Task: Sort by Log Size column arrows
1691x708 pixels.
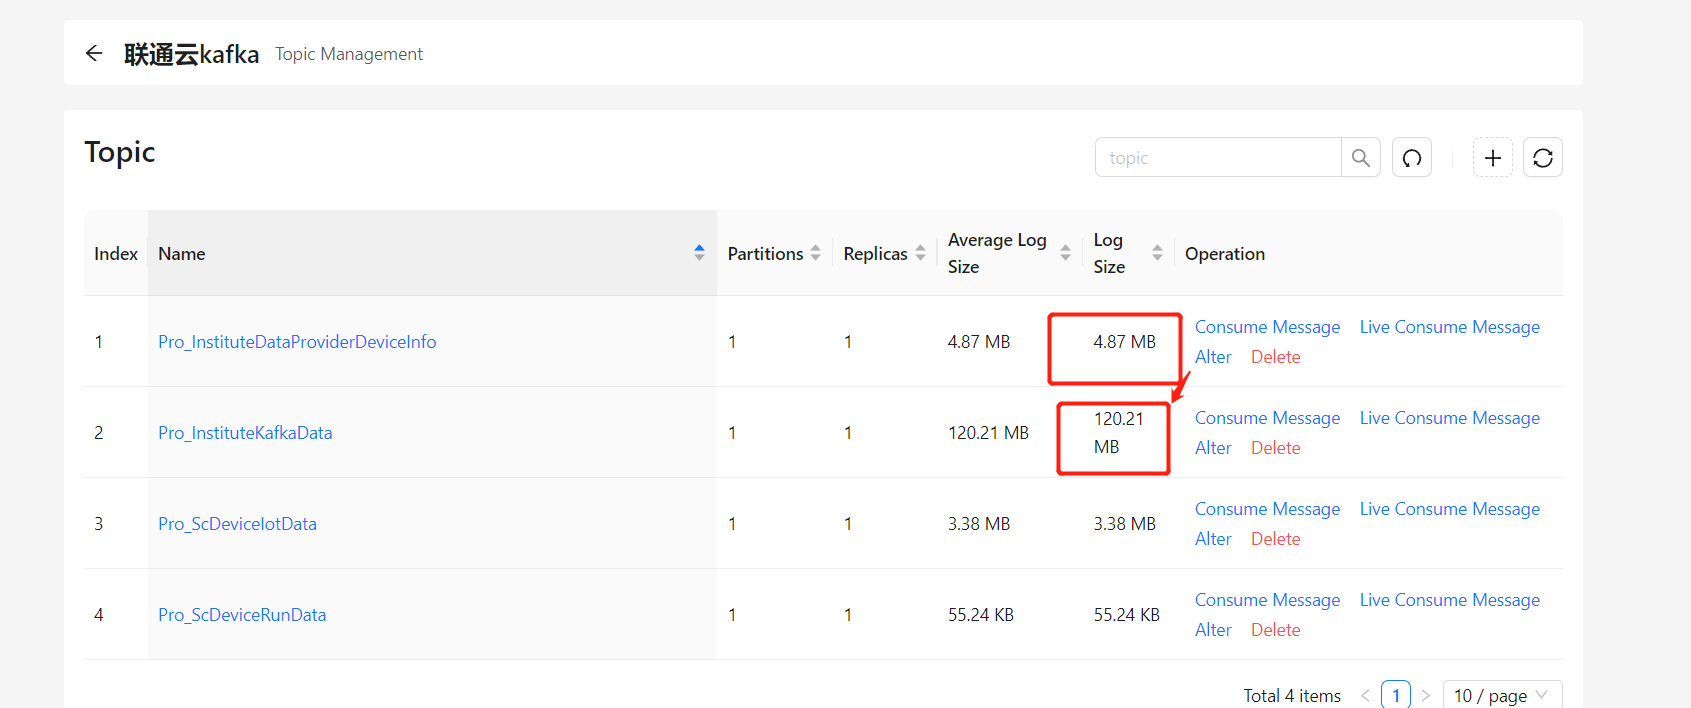Action: click(1157, 253)
